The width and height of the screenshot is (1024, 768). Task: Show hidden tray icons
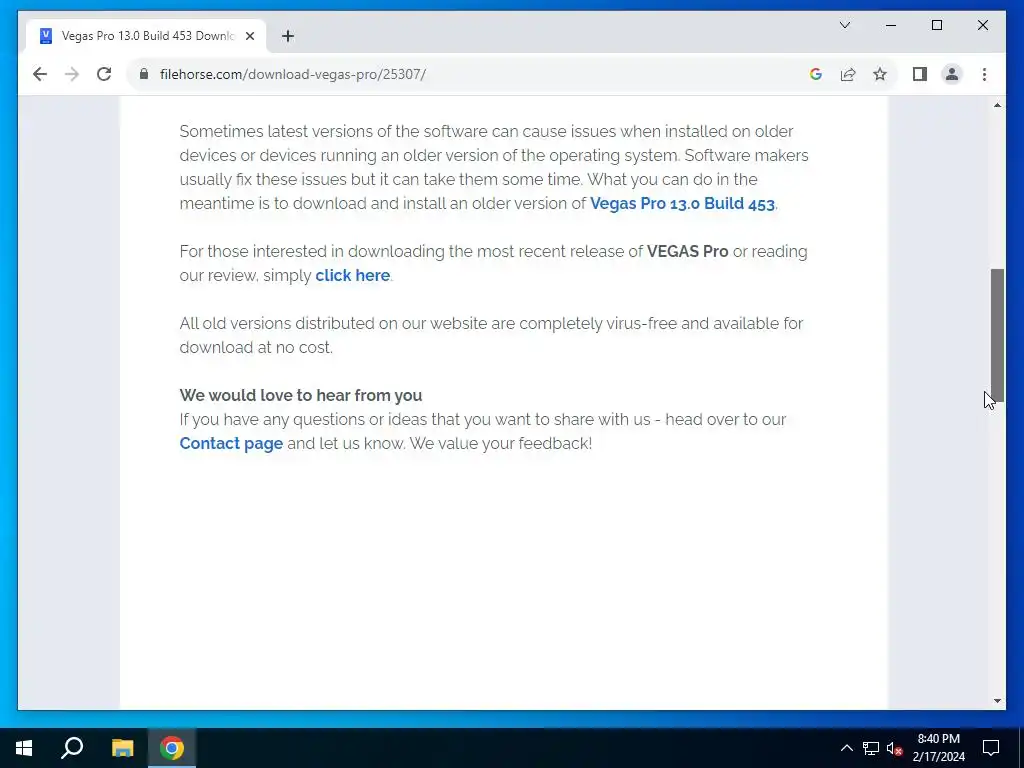click(846, 748)
